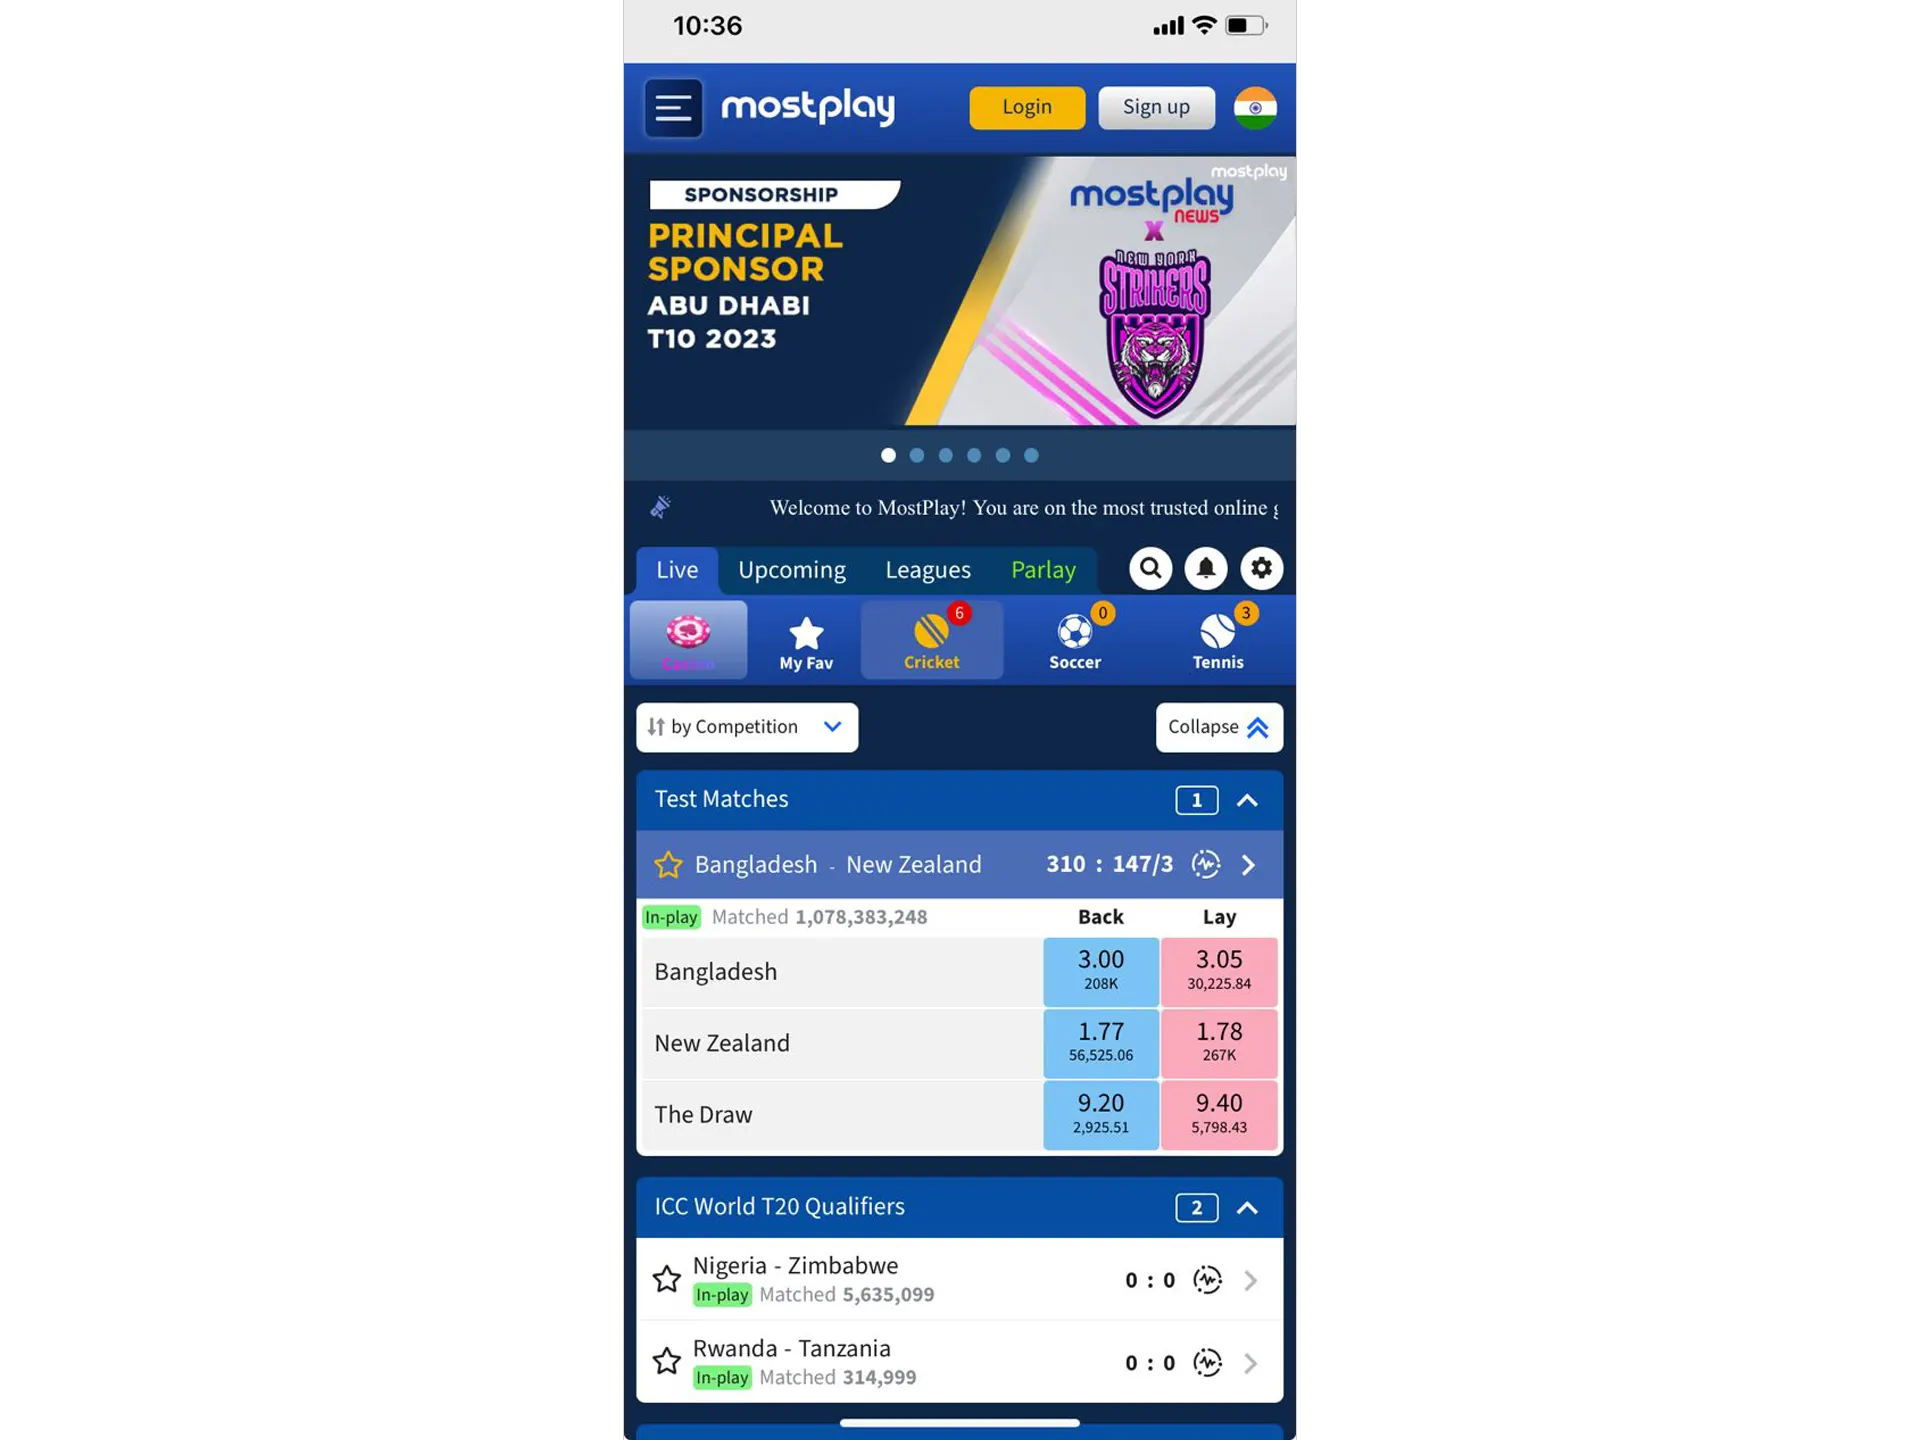
Task: Click the Sign up button
Action: 1155,106
